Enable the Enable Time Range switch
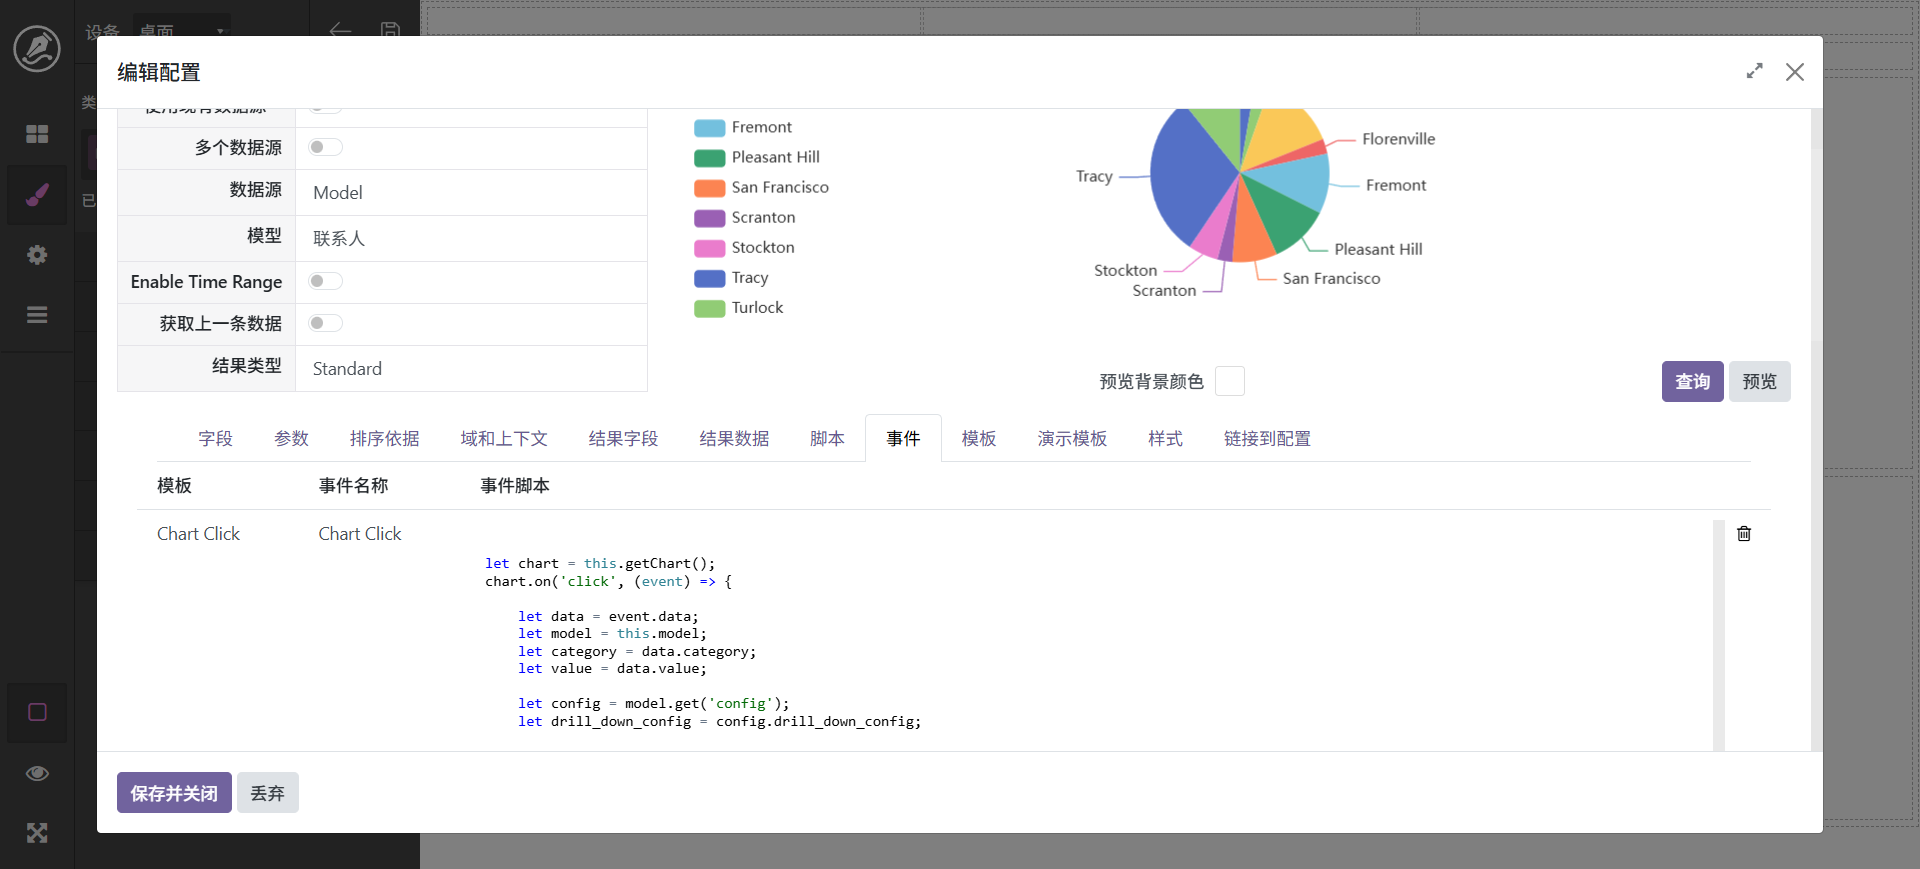 (x=325, y=282)
